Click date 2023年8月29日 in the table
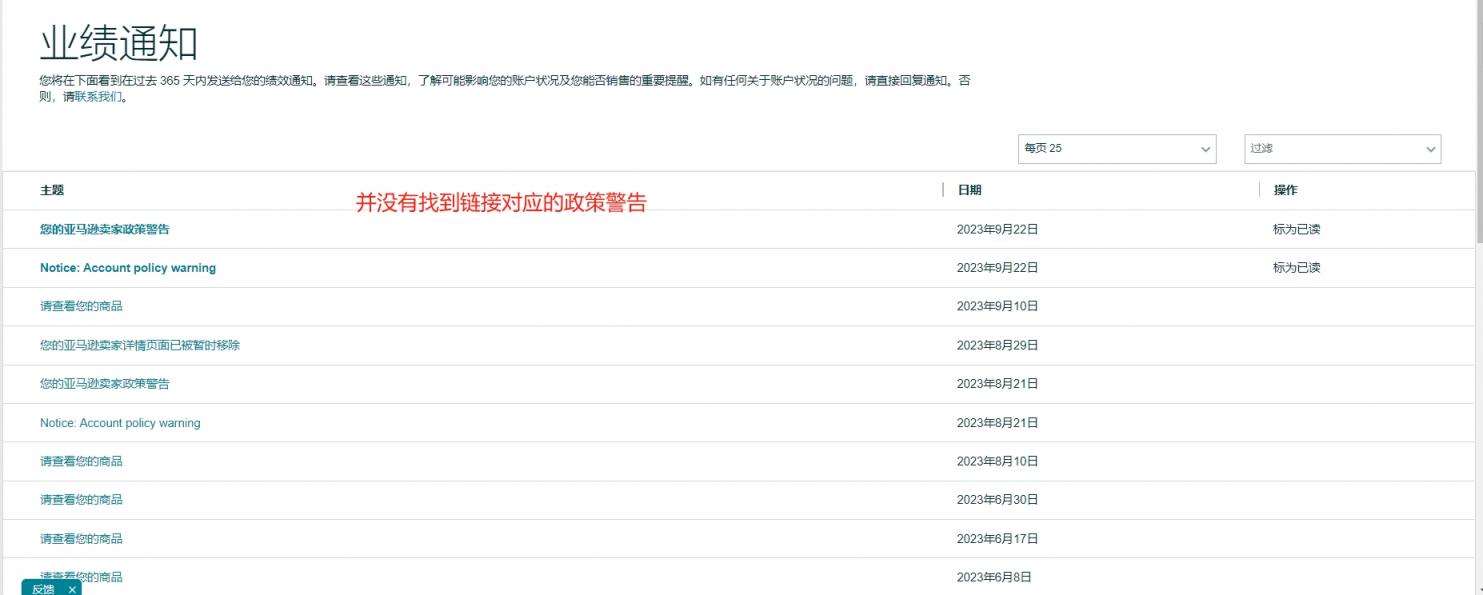Screen dimensions: 1483x595 [x=998, y=345]
